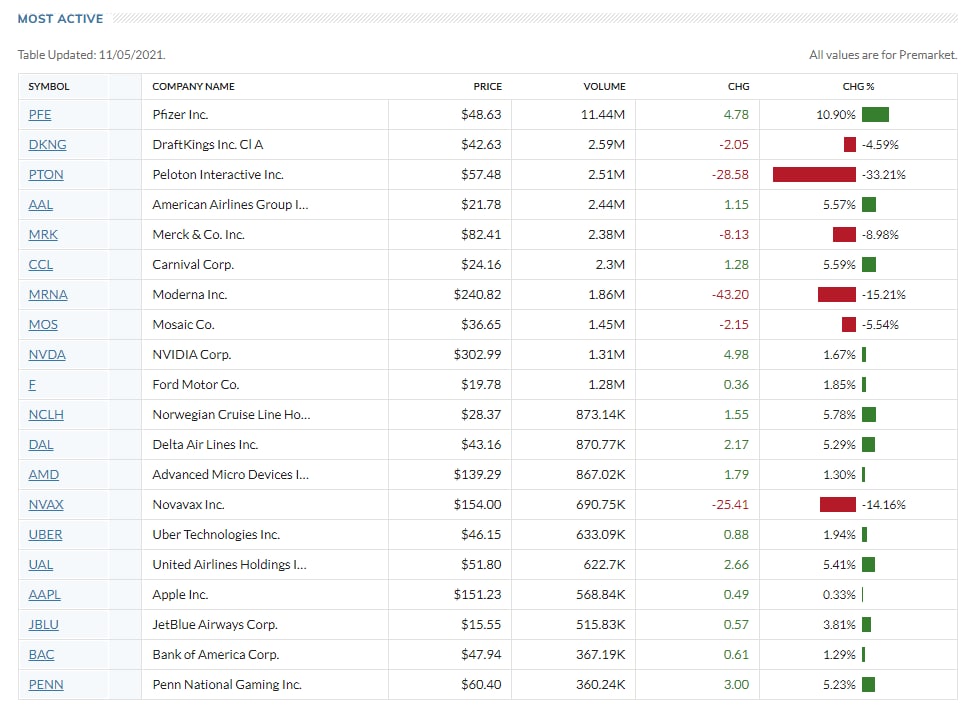Screen dimensions: 970x713
Task: Select the Delta Air Lines Inc. name
Action: click(205, 445)
